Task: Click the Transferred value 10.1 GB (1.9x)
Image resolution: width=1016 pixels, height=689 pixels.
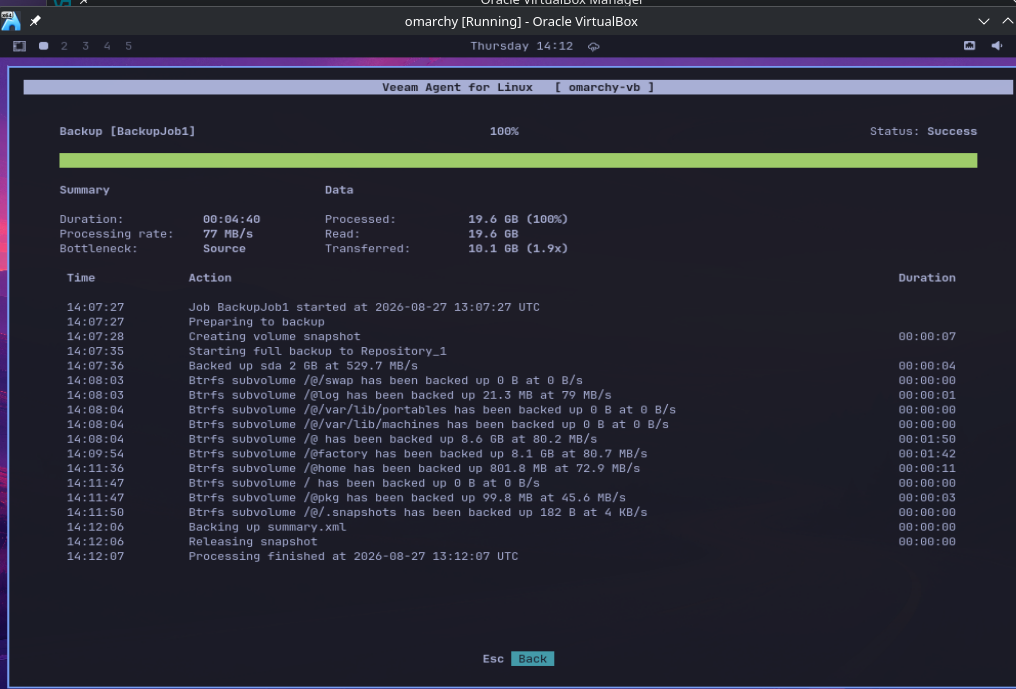Action: click(518, 248)
